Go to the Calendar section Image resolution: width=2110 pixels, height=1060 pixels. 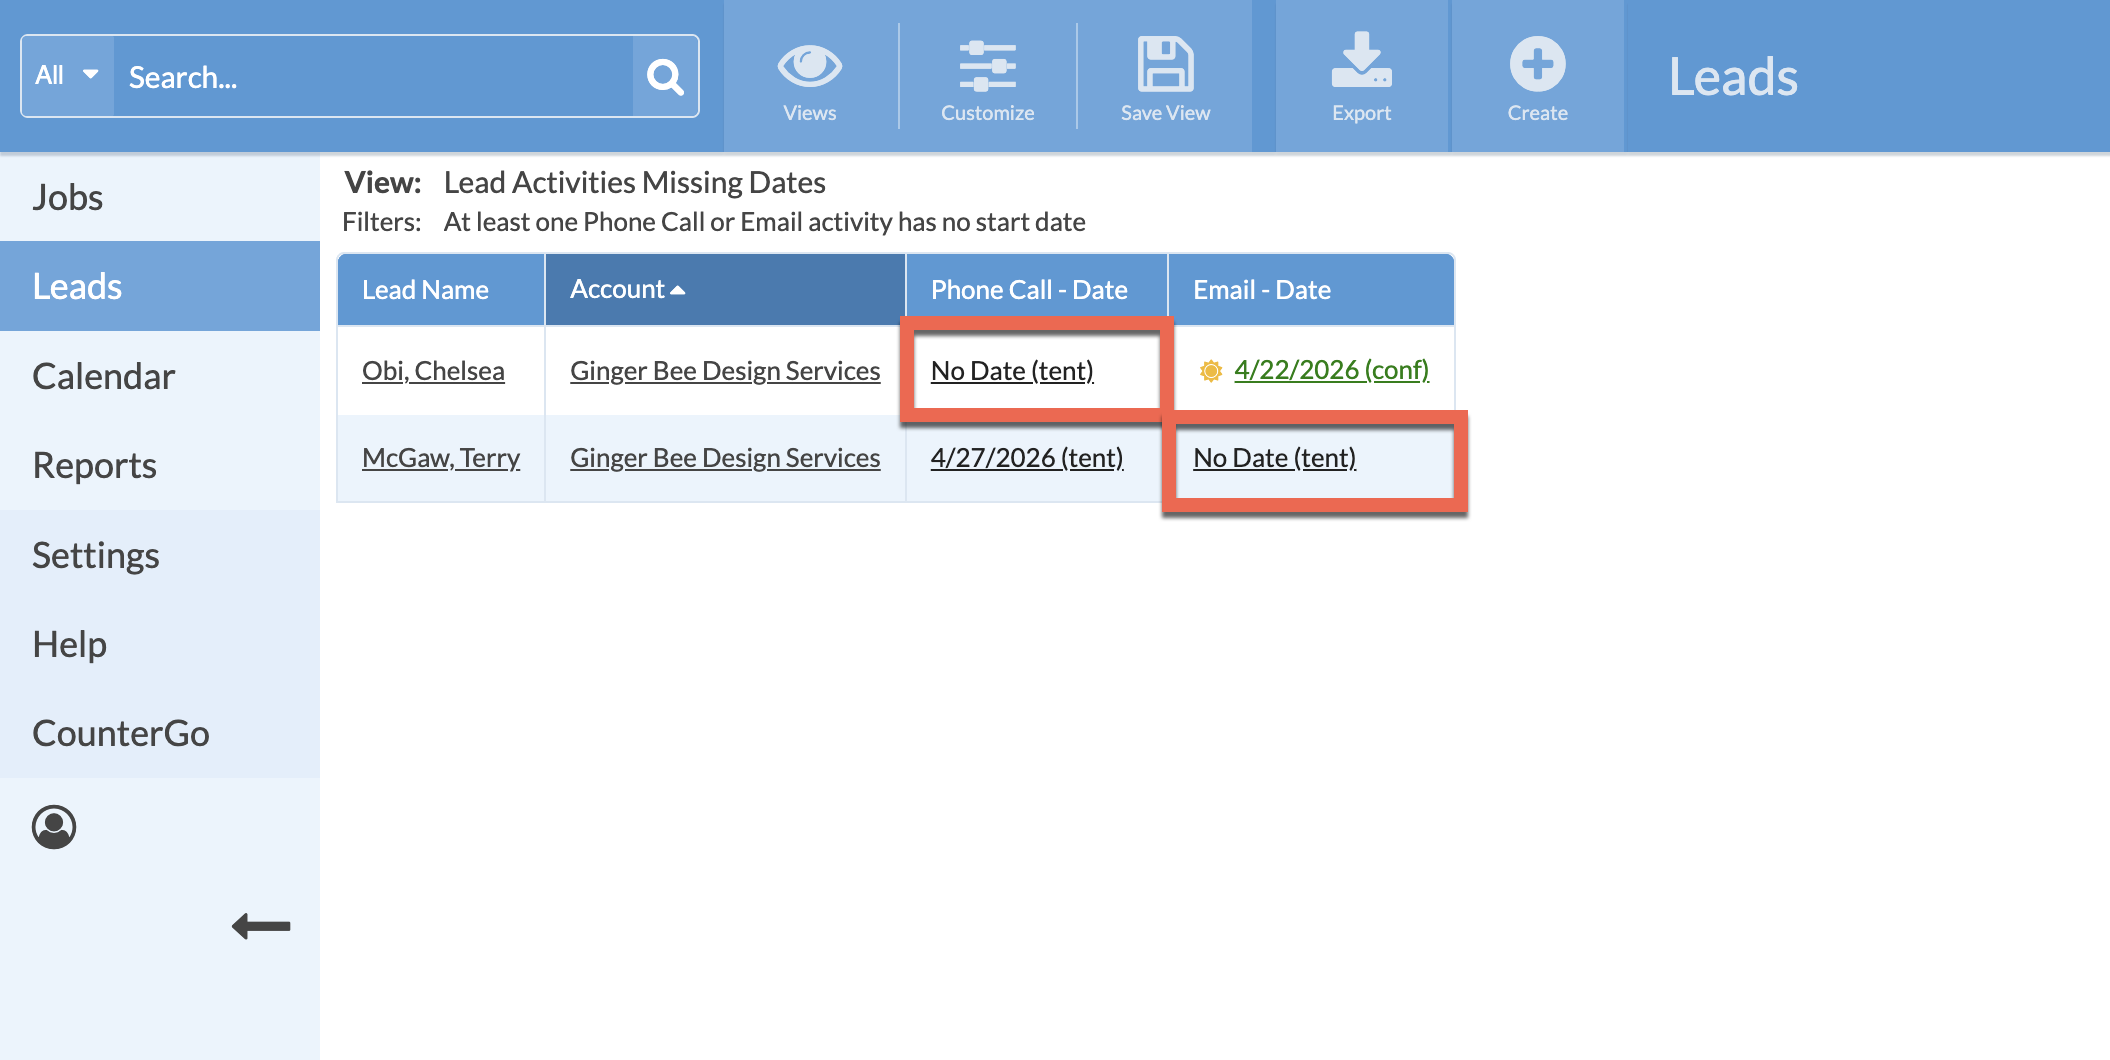pyautogui.click(x=104, y=377)
